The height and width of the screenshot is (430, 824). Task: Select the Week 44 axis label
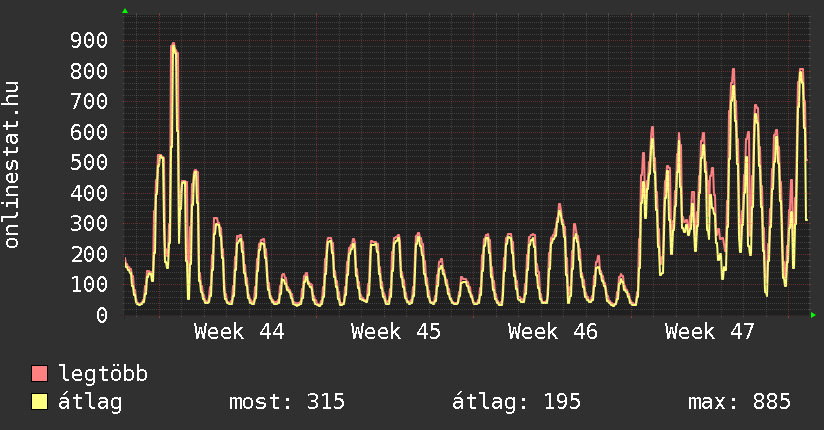tap(239, 331)
